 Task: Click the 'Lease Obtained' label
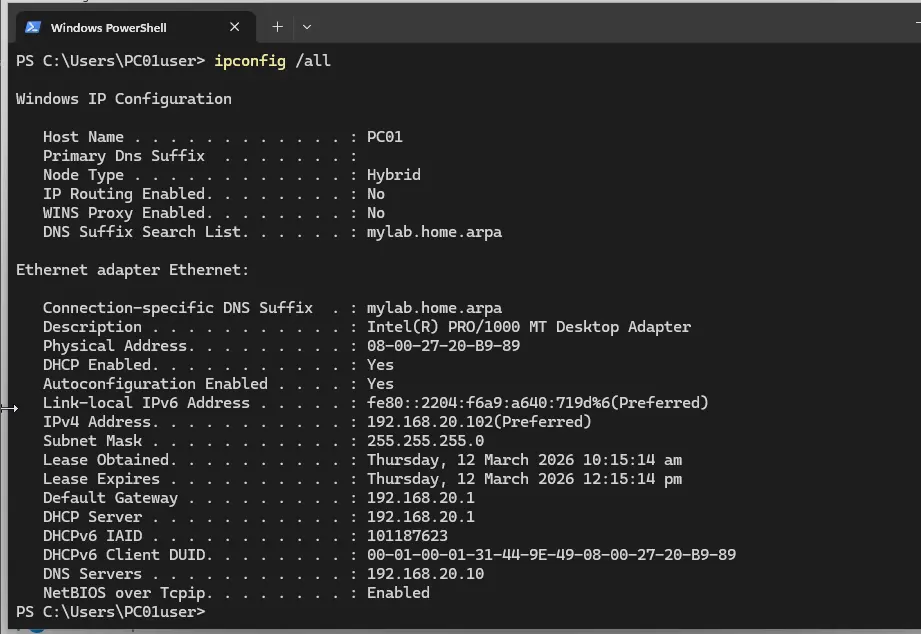[x=106, y=460]
